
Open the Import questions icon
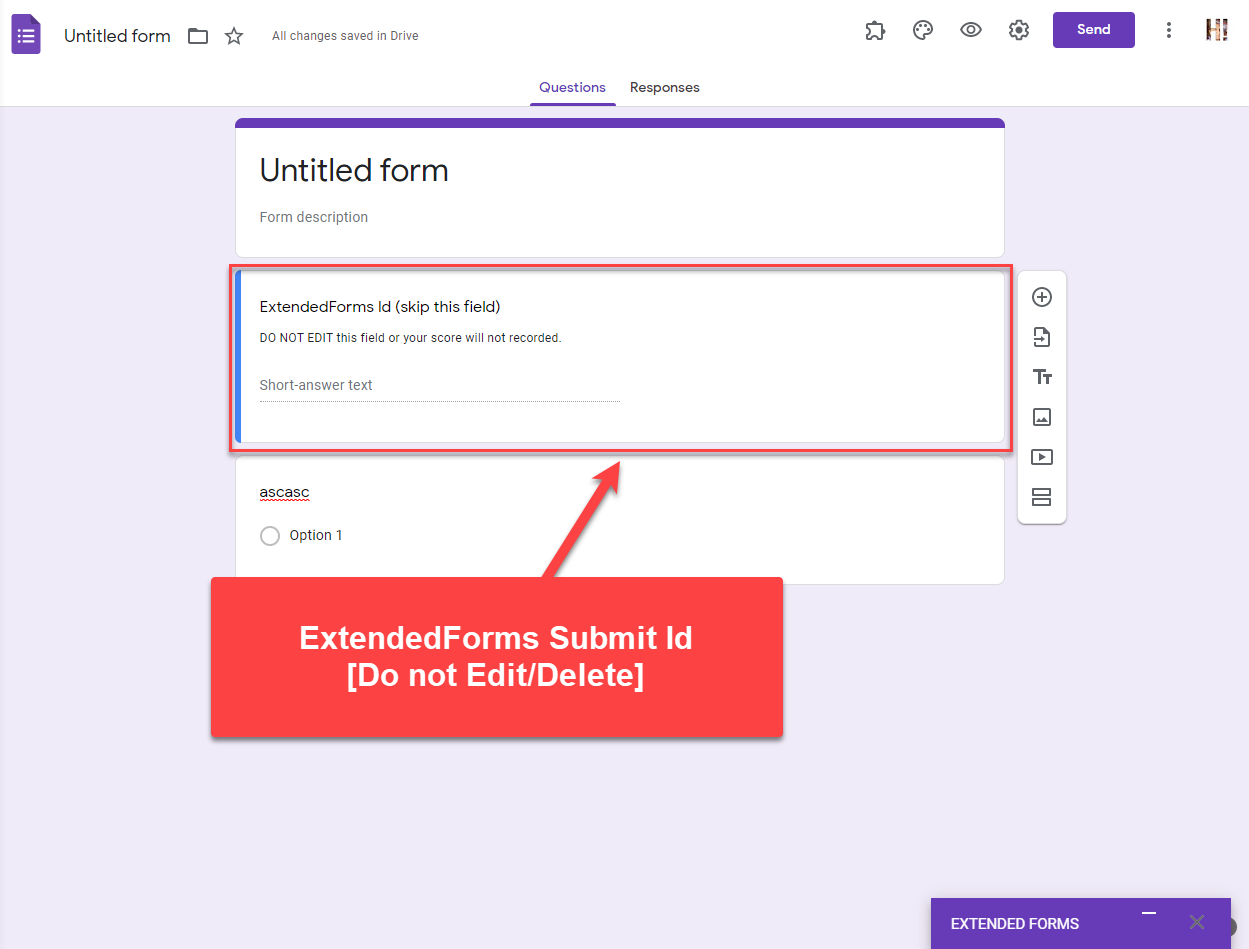[x=1042, y=337]
